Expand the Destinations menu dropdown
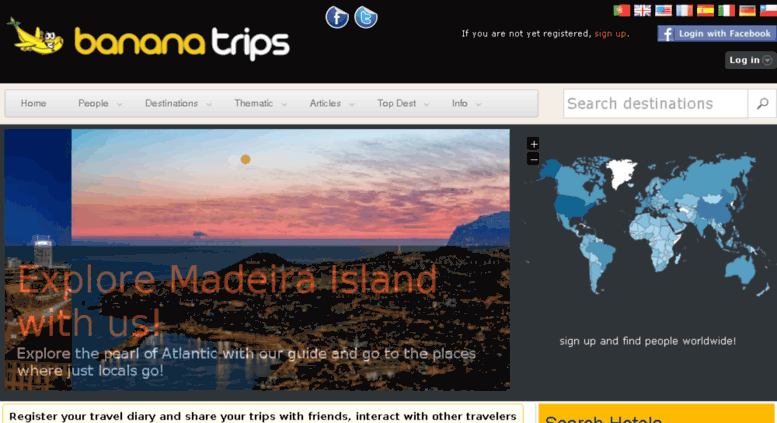The image size is (777, 423). click(178, 104)
